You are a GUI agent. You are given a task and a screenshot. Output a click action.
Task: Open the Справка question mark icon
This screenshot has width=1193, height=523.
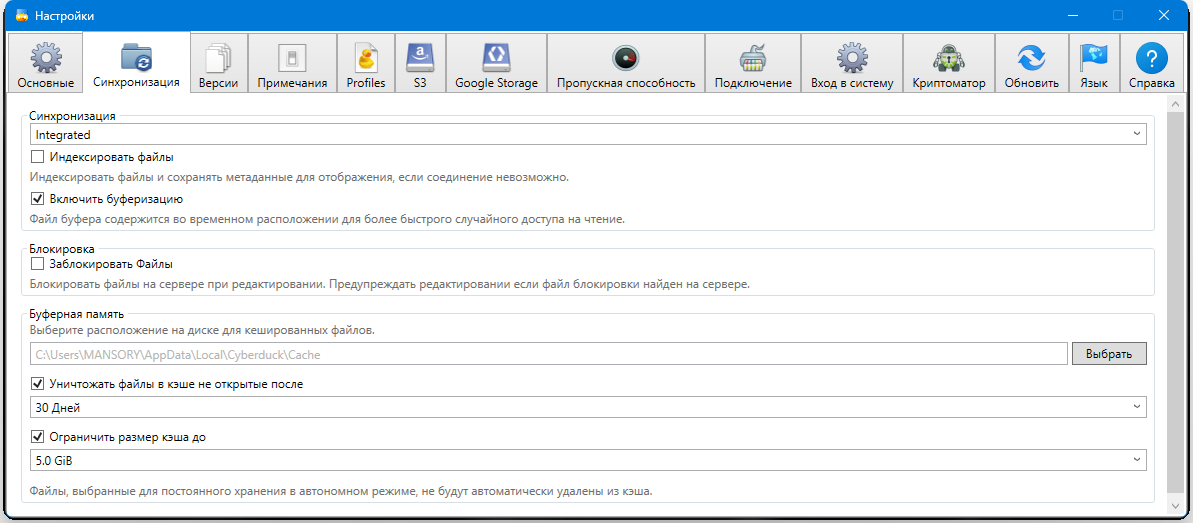point(1151,58)
